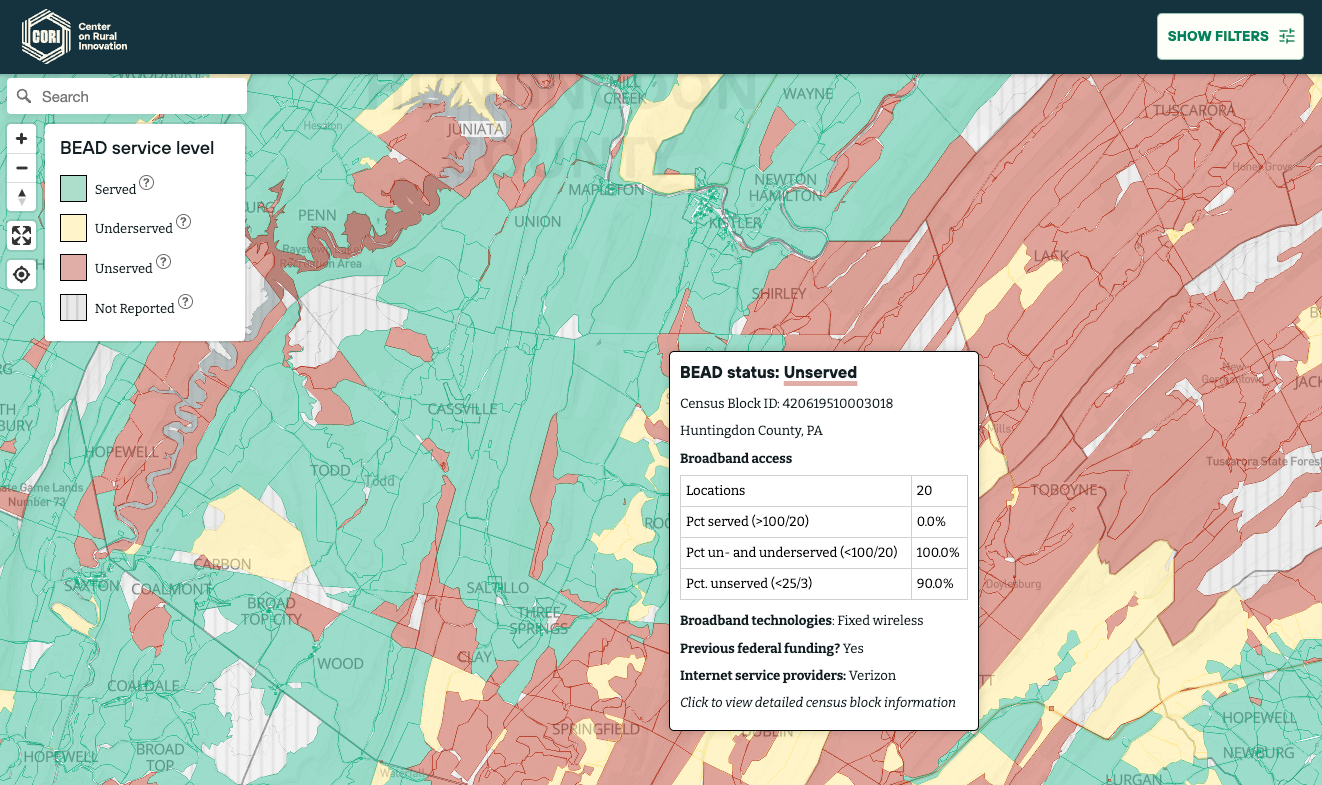Click the sliders icon in filters button

click(1287, 36)
